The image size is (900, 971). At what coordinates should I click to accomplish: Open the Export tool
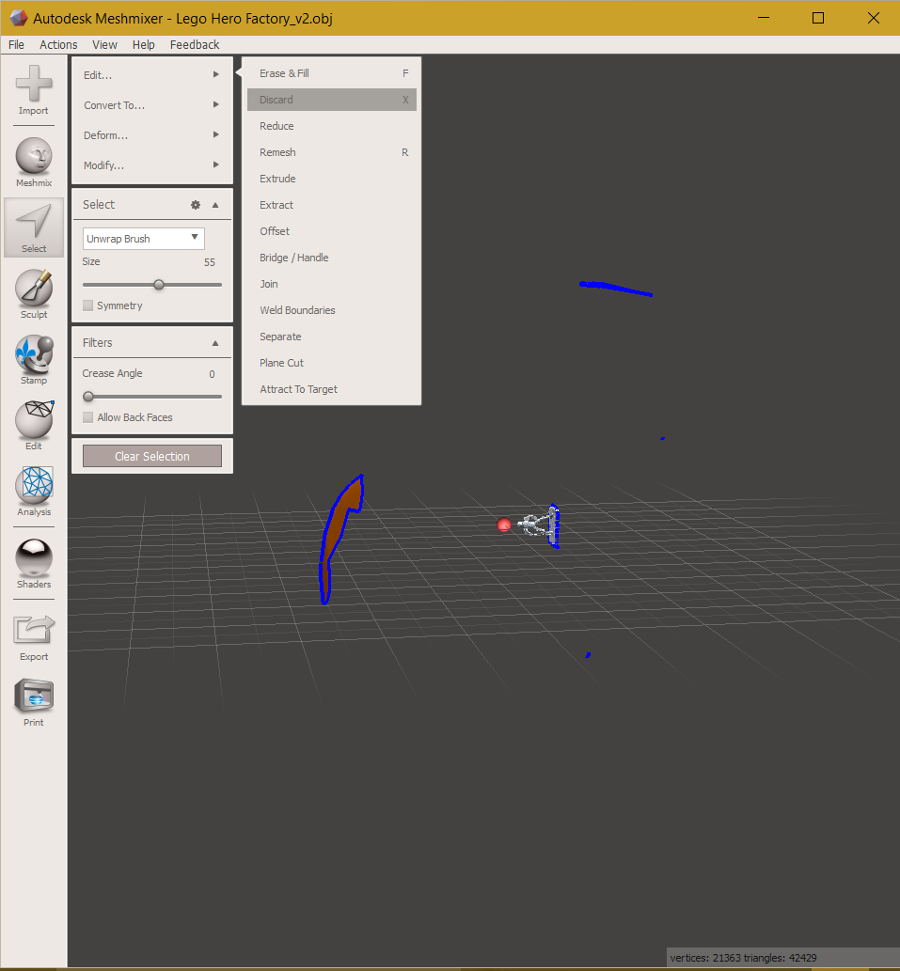33,637
